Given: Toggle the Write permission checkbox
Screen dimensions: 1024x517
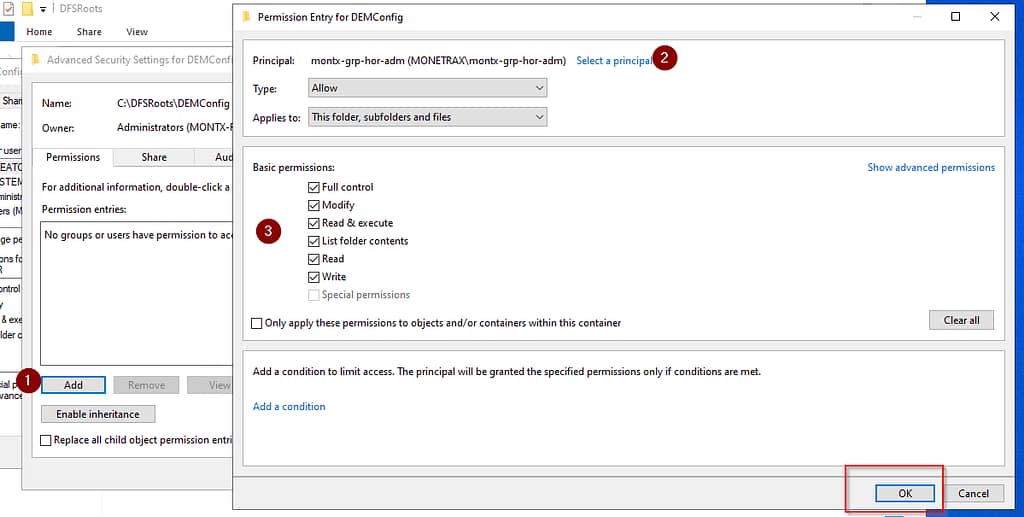Looking at the screenshot, I should [x=315, y=277].
